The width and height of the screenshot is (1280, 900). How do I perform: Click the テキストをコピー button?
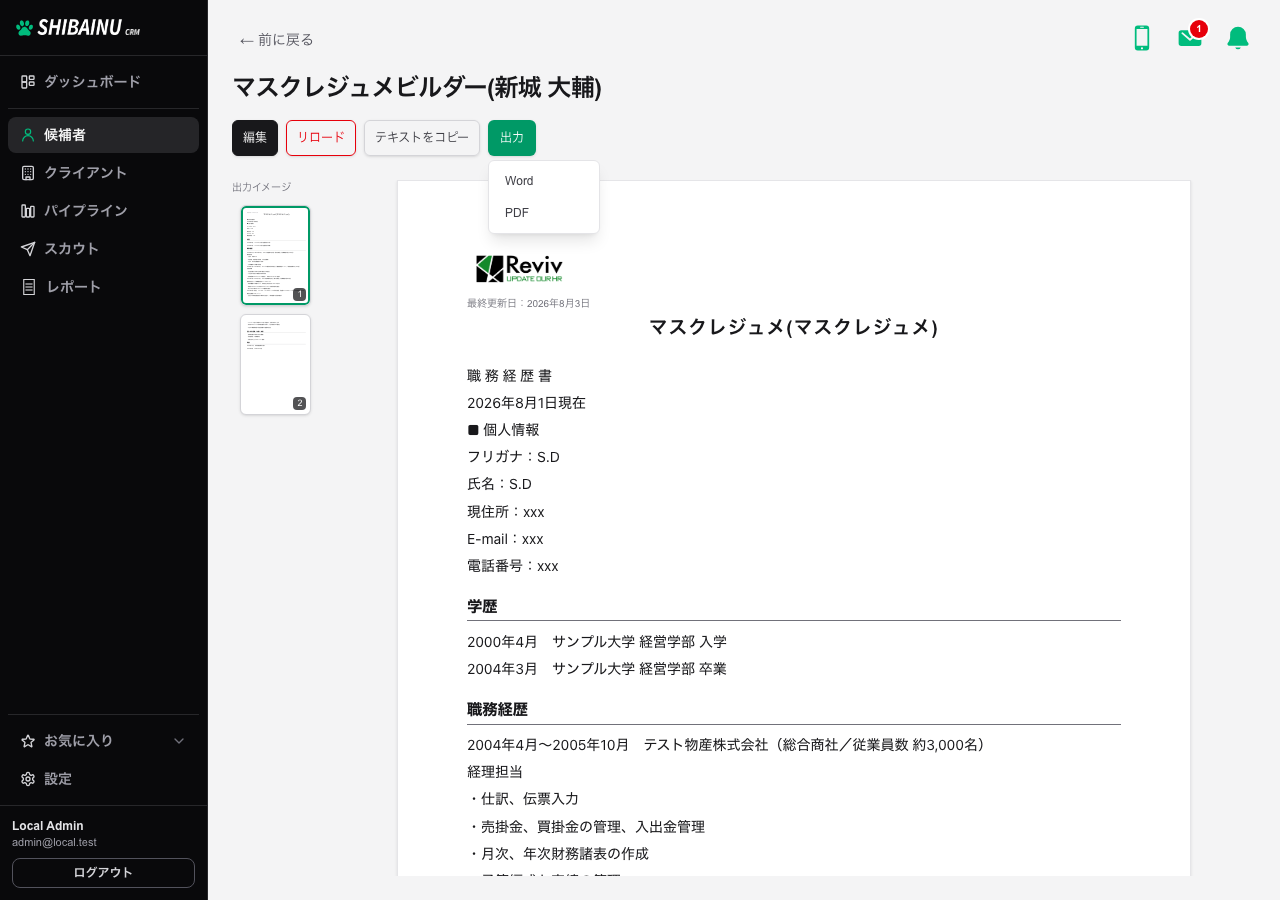pos(422,138)
